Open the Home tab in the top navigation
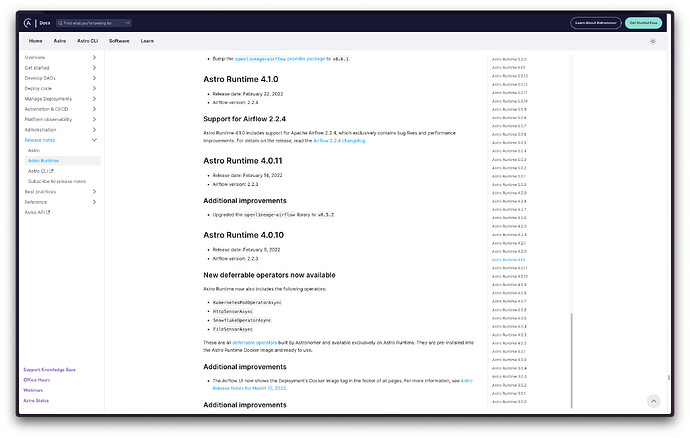This screenshot has width=690, height=438. point(36,41)
